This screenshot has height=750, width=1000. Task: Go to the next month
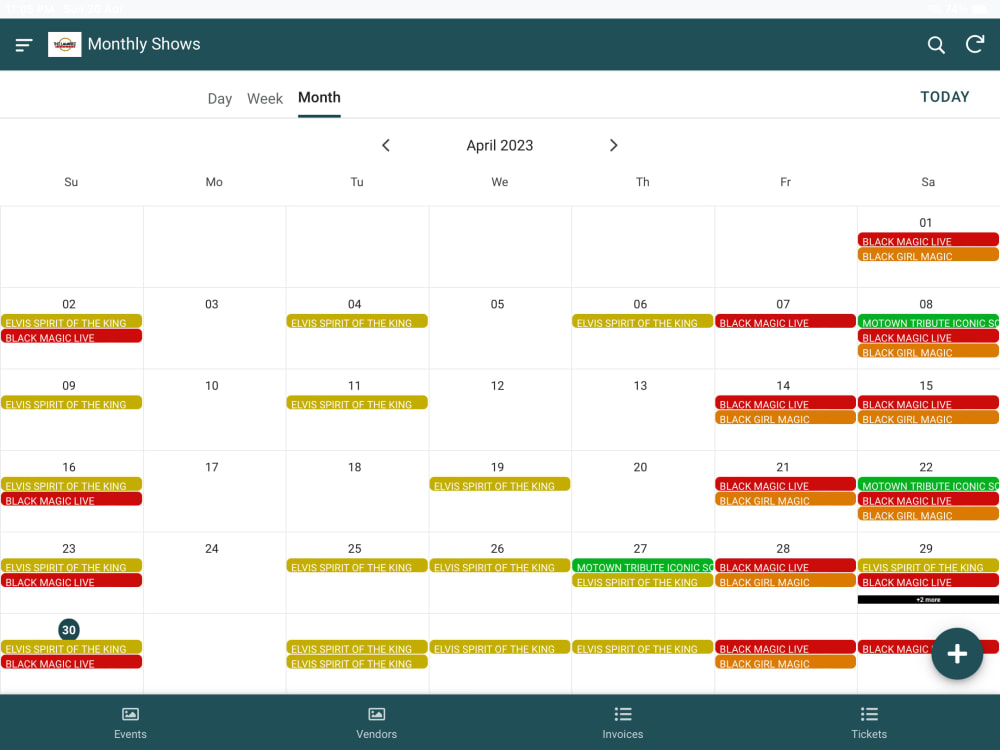click(613, 145)
